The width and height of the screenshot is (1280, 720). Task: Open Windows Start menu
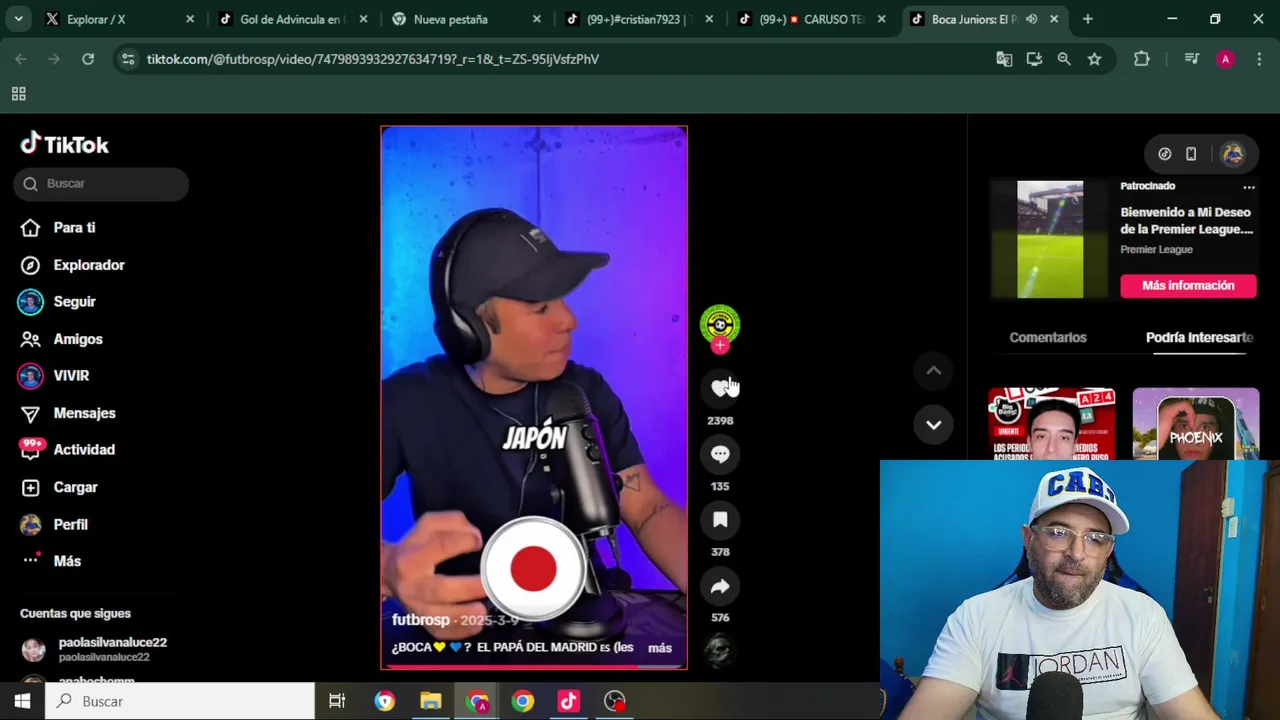[x=22, y=701]
